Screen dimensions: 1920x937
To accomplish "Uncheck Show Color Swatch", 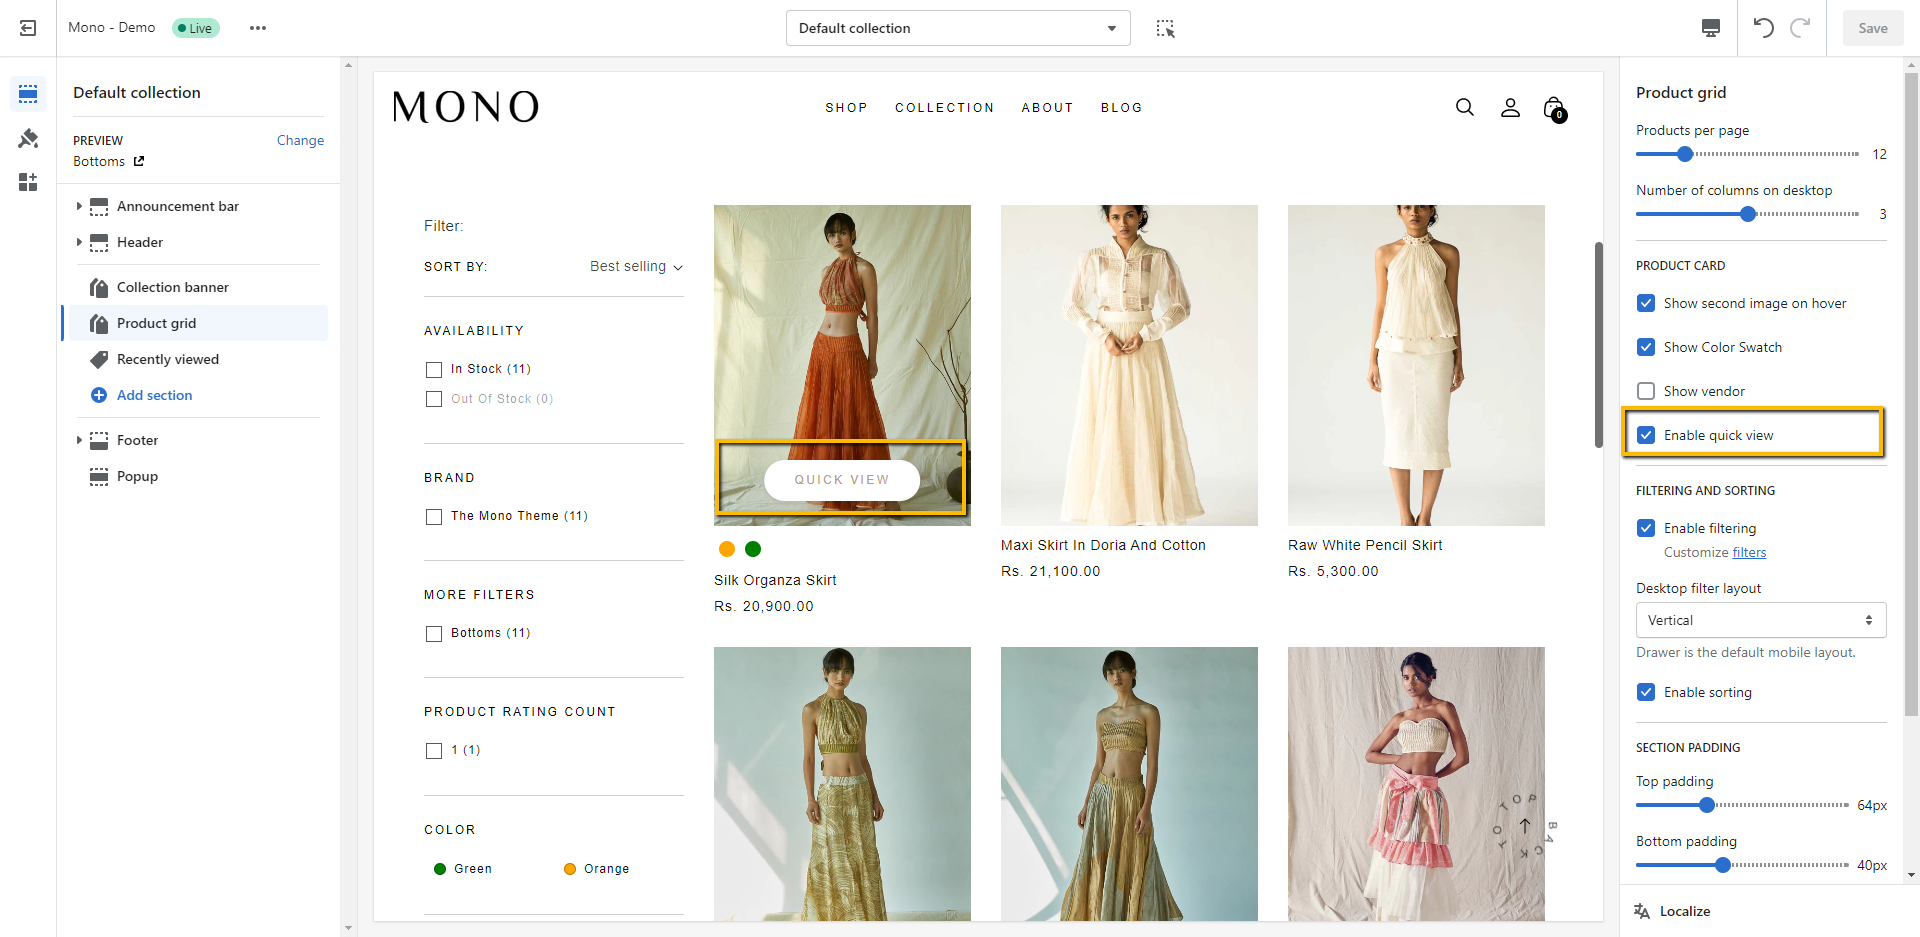I will point(1646,347).
